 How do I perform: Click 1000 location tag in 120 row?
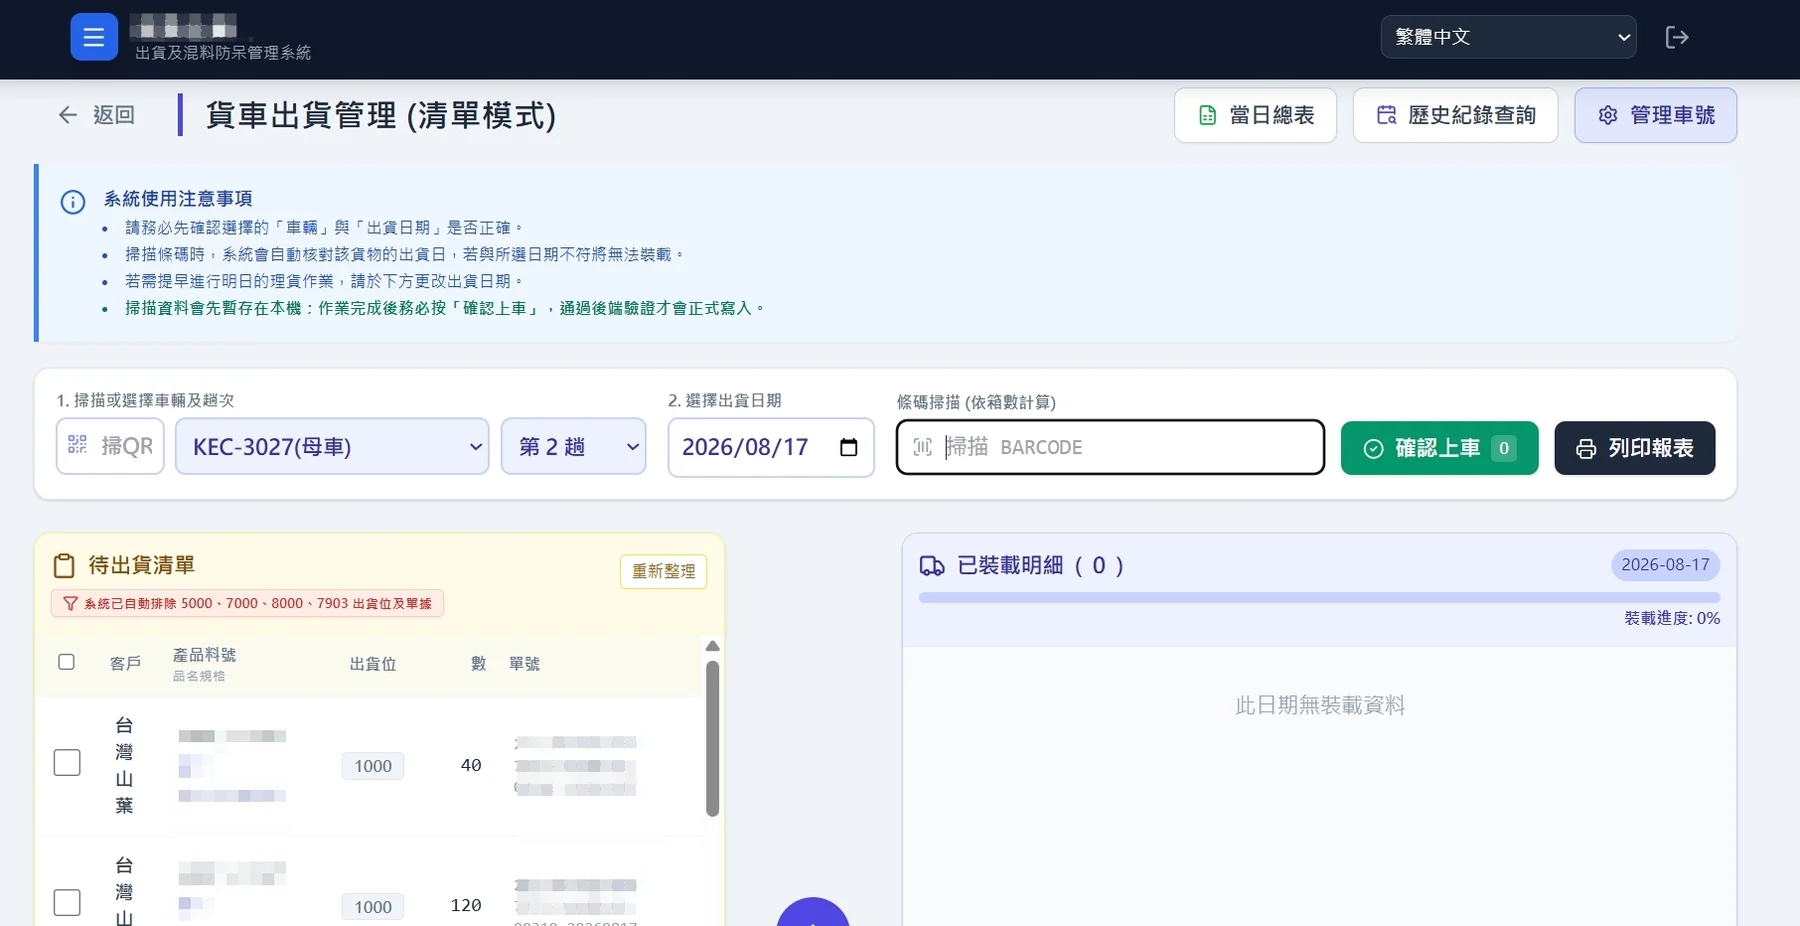point(373,907)
